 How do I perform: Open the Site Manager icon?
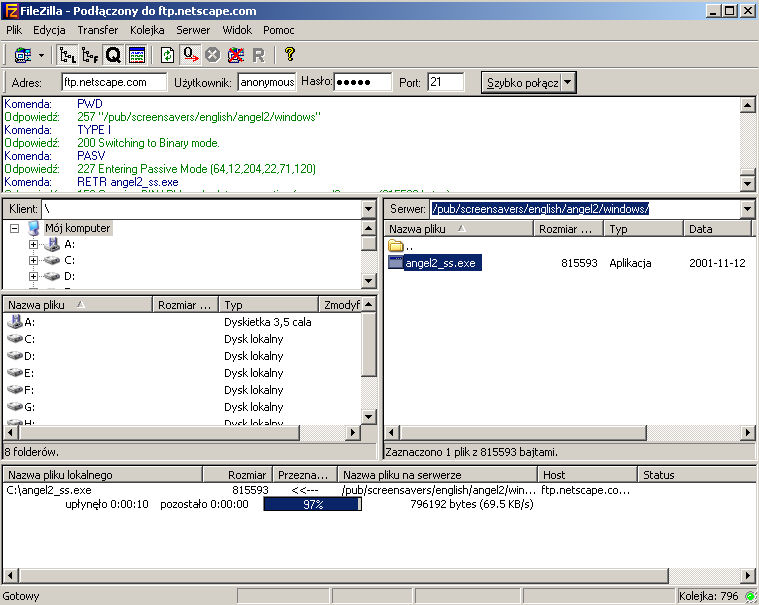(23, 55)
